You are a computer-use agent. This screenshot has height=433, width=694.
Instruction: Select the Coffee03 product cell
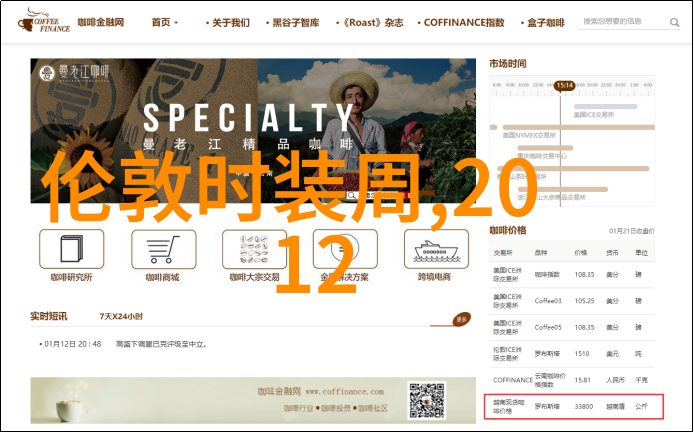click(x=548, y=301)
